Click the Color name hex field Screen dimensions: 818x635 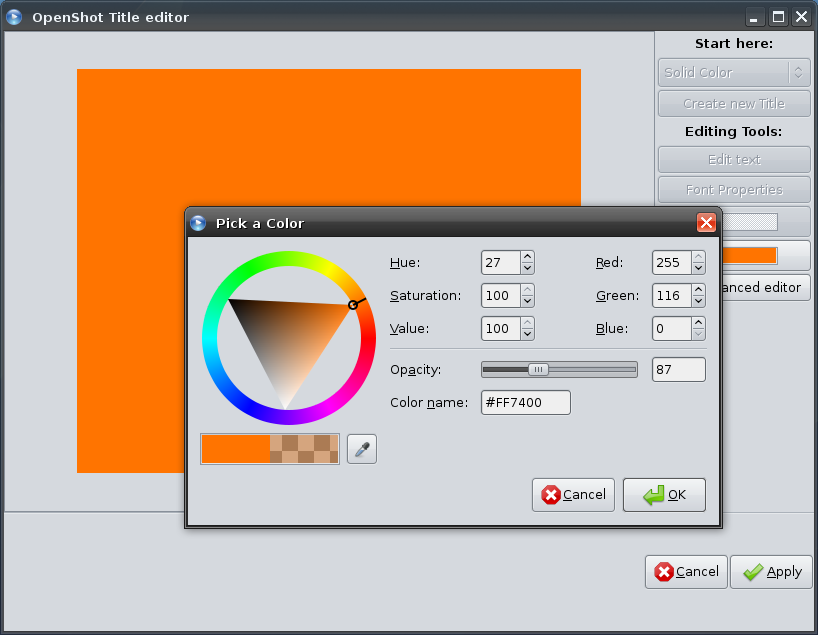(x=525, y=402)
